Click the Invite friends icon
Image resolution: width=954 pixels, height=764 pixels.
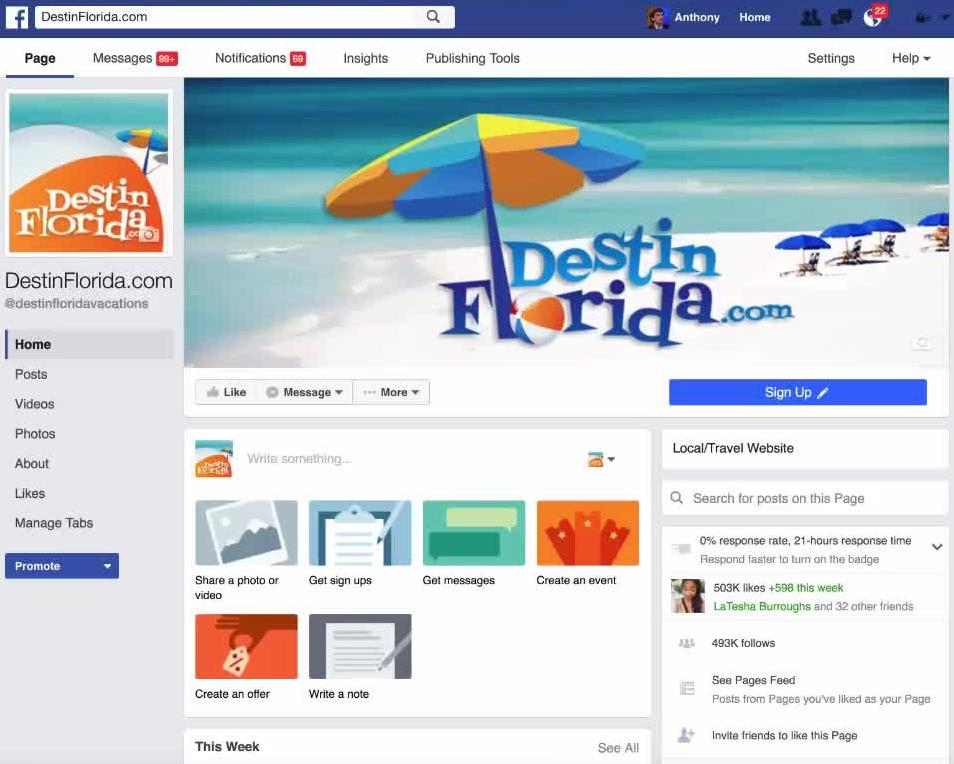[686, 735]
